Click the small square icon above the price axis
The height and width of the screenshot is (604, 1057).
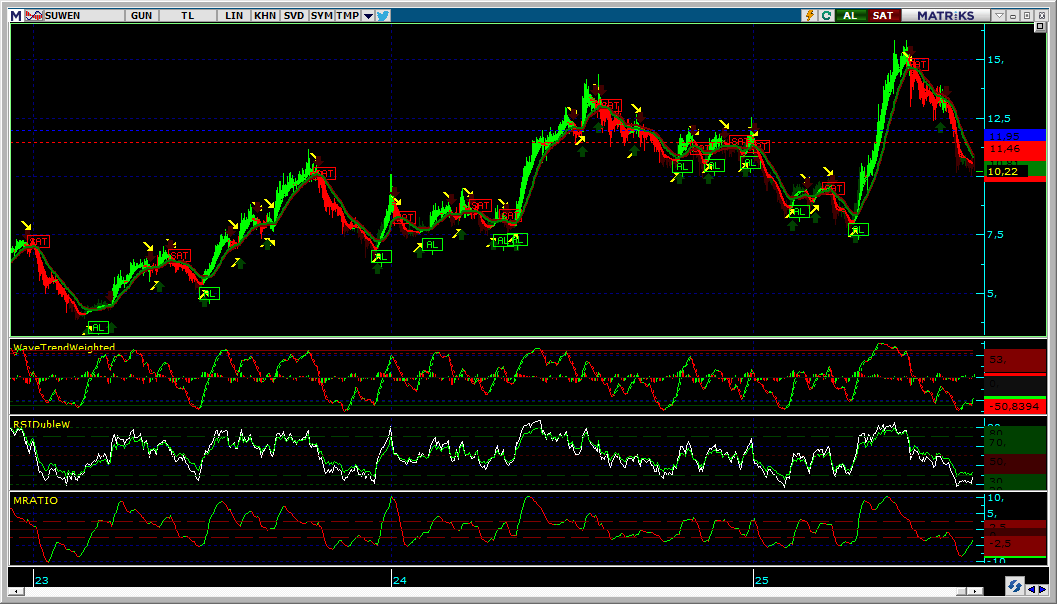[1039, 27]
